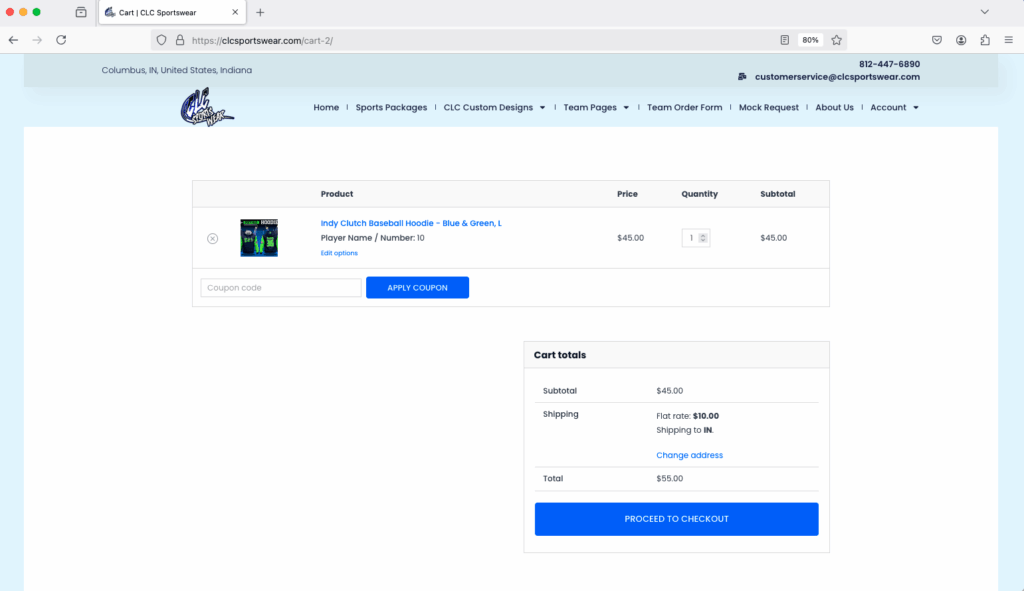Open the Indy Clutch Baseball Hoodie product link
1024x591 pixels.
[411, 223]
